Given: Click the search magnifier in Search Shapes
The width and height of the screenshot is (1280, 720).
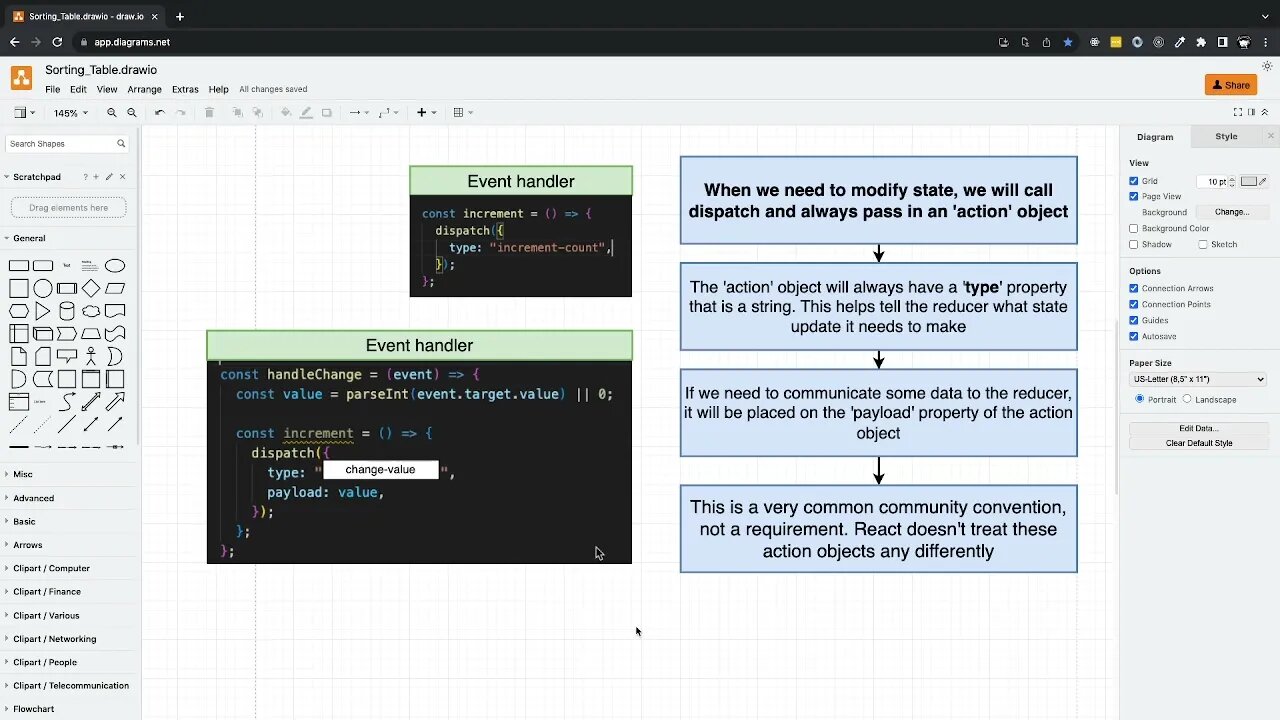Looking at the screenshot, I should 121,144.
